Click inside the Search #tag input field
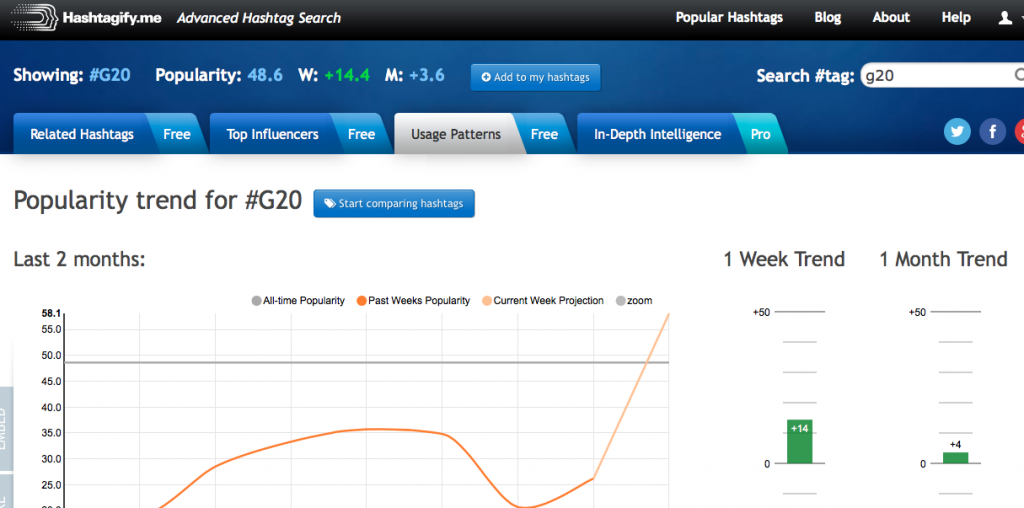This screenshot has height=508, width=1024. point(935,75)
